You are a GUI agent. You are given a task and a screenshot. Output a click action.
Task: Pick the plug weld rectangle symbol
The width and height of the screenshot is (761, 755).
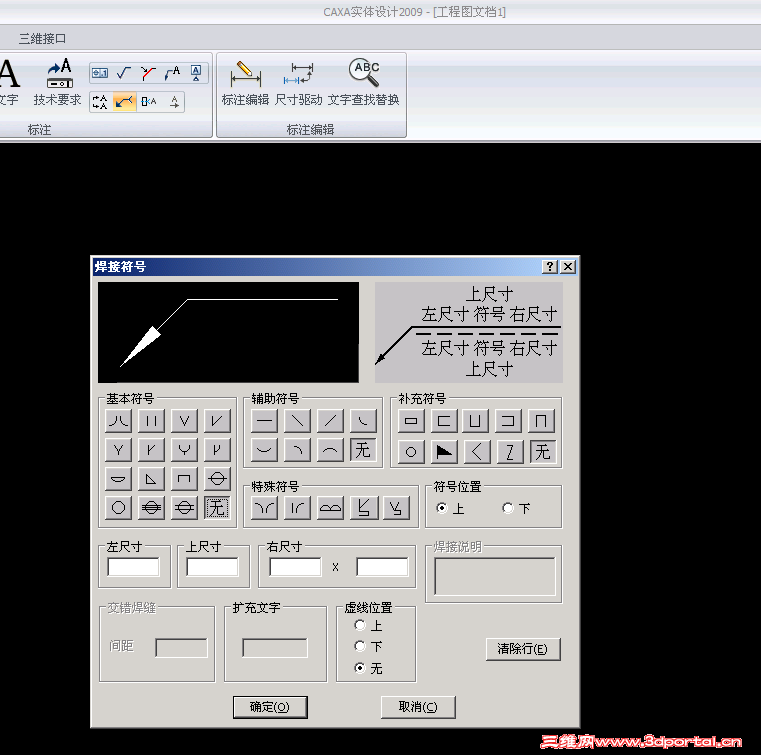(184, 479)
